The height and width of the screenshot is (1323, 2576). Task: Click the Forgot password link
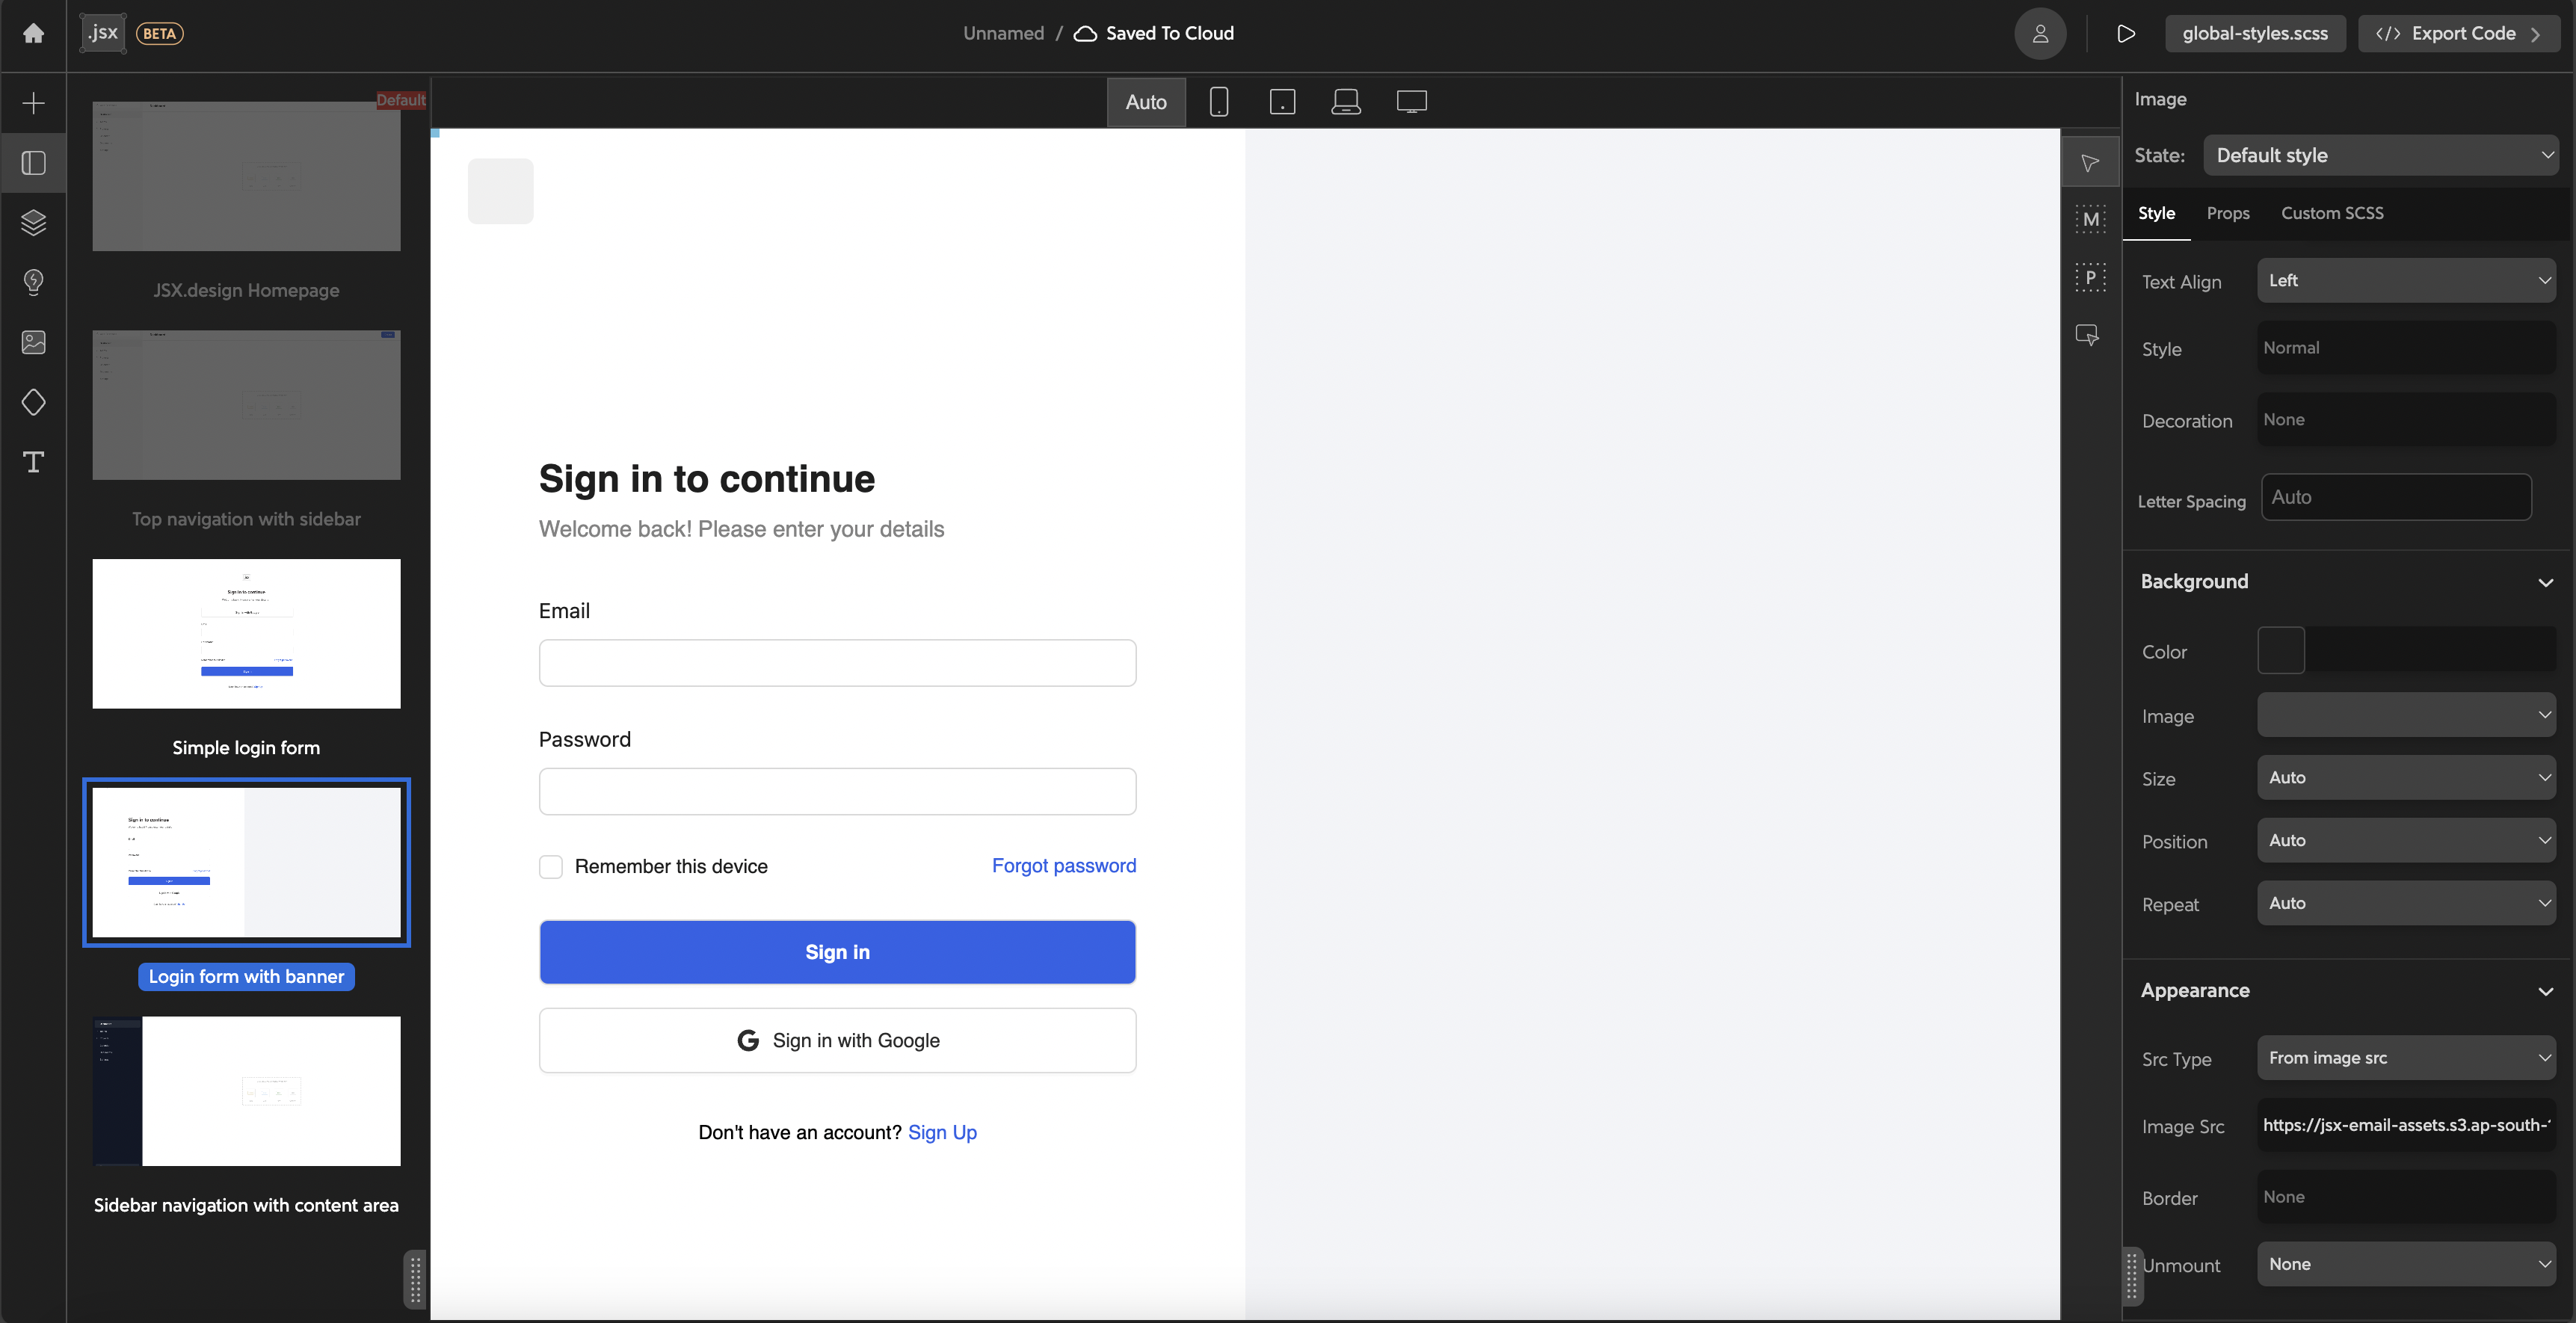1063,865
